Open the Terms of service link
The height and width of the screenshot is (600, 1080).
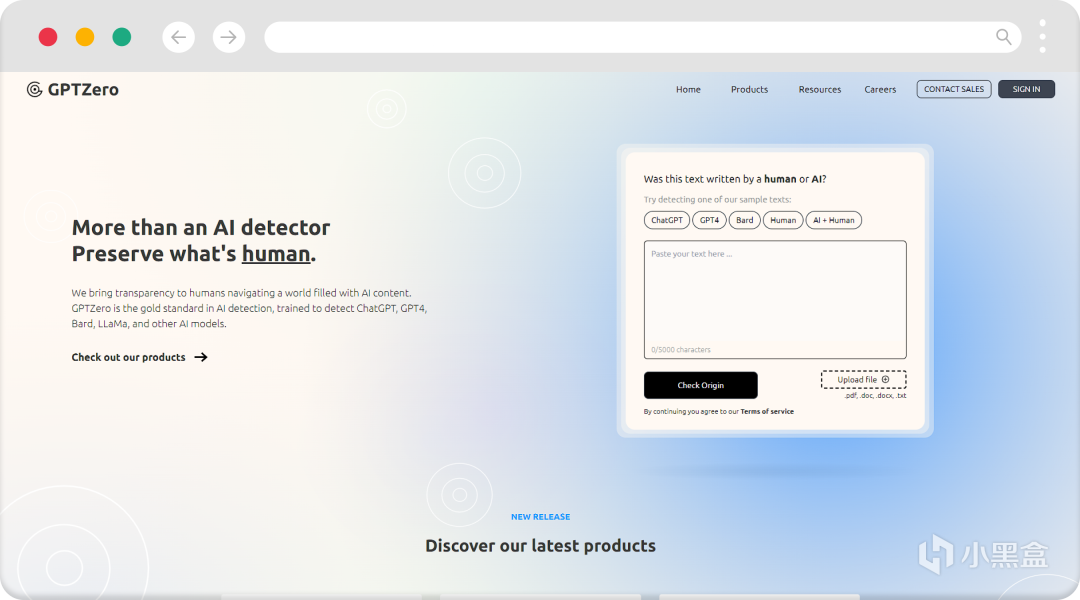[x=767, y=411]
